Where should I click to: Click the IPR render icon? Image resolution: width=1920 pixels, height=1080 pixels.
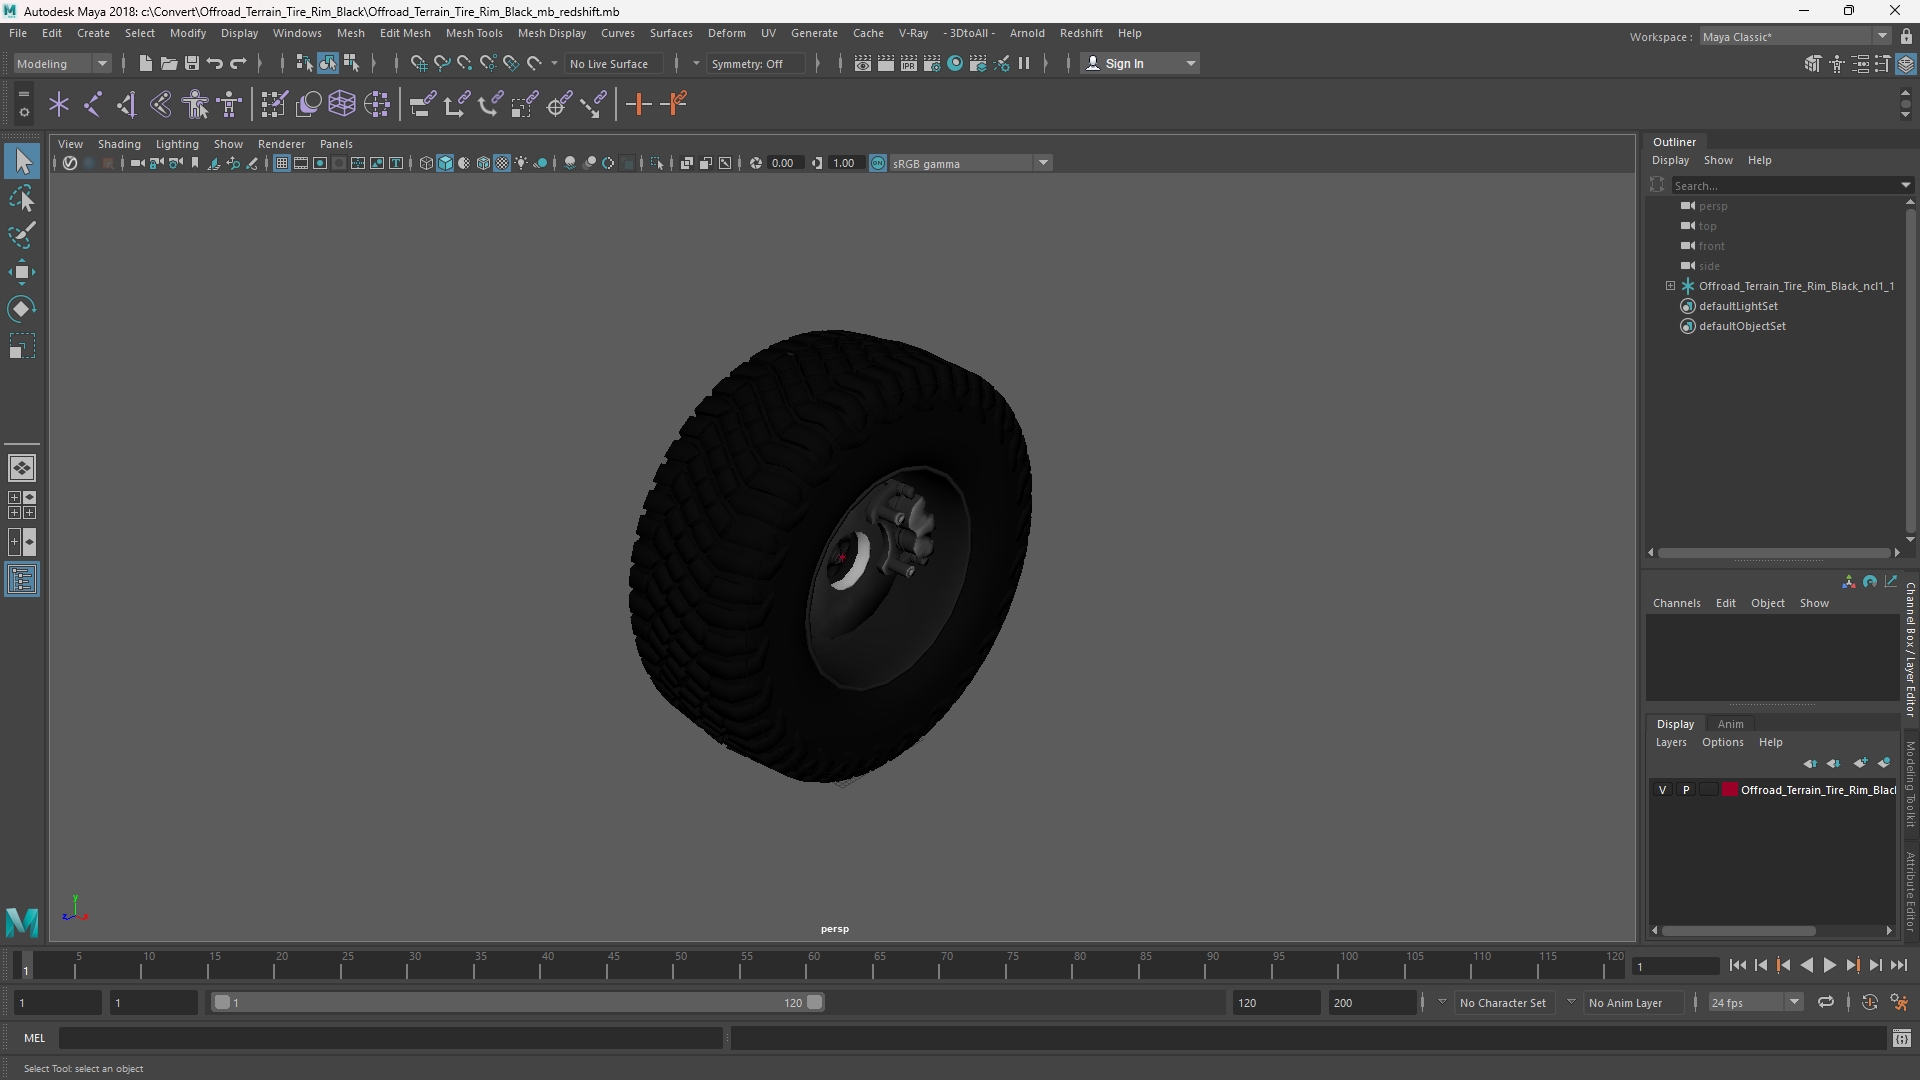click(908, 63)
